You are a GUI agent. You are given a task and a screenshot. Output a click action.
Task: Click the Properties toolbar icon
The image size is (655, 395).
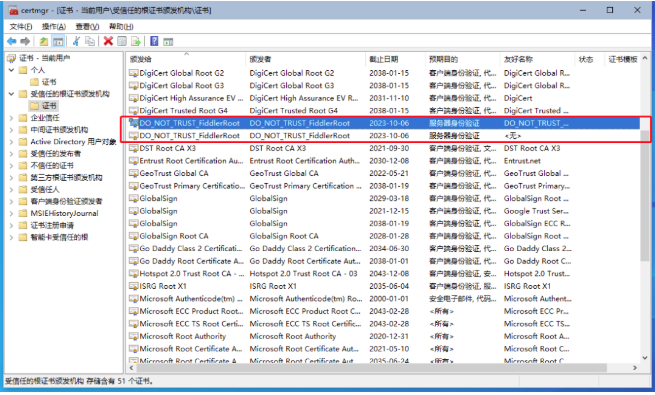coord(122,41)
